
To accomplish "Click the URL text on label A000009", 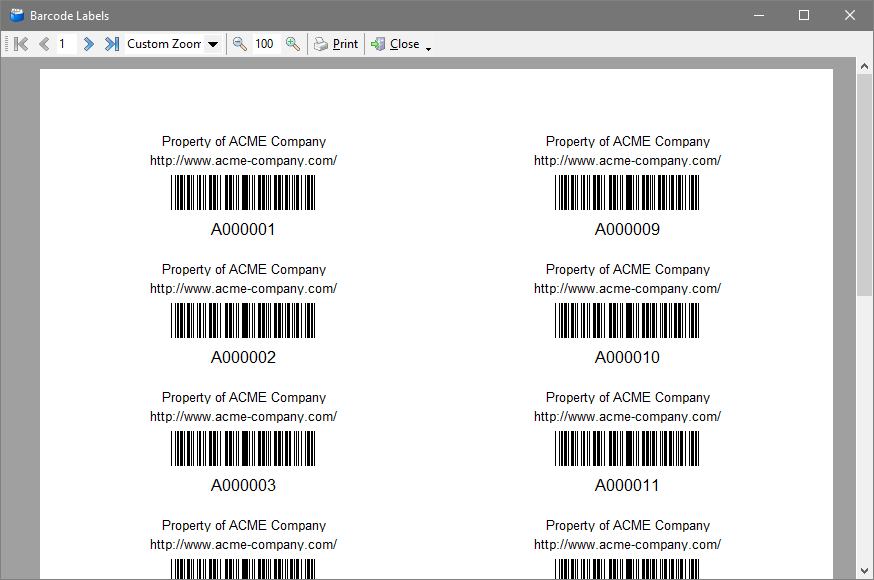I will (627, 161).
